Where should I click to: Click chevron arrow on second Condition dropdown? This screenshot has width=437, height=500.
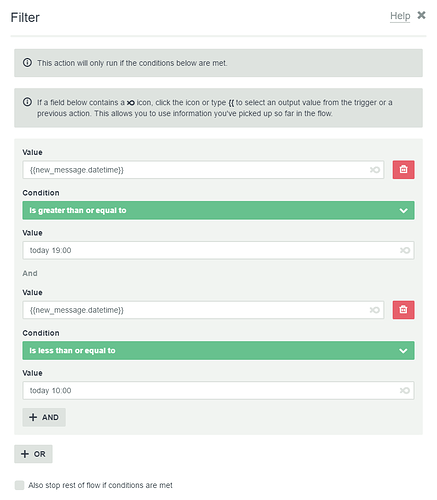403,351
